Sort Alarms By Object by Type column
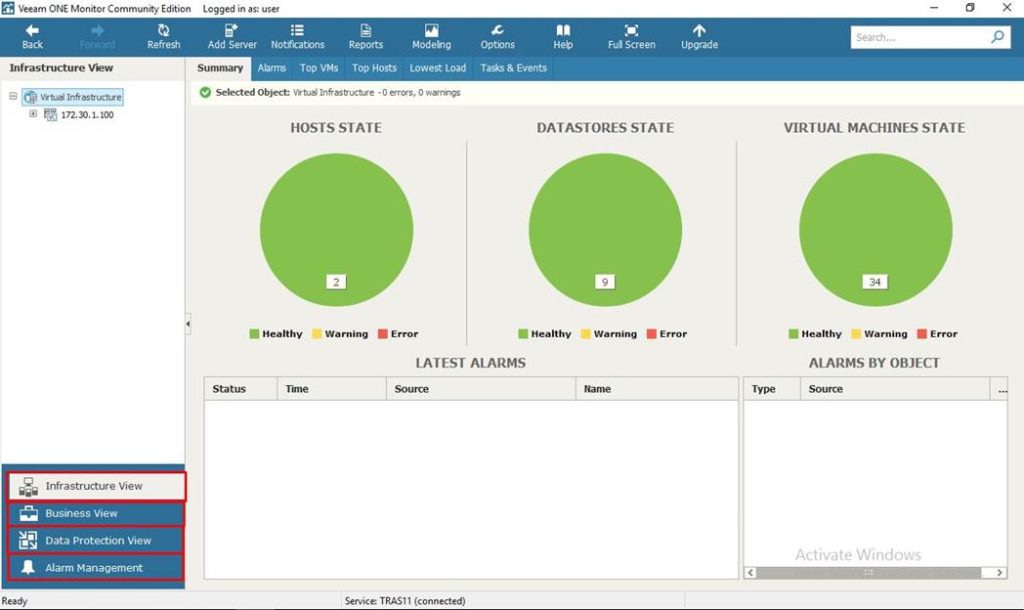This screenshot has height=610, width=1024. (x=772, y=389)
